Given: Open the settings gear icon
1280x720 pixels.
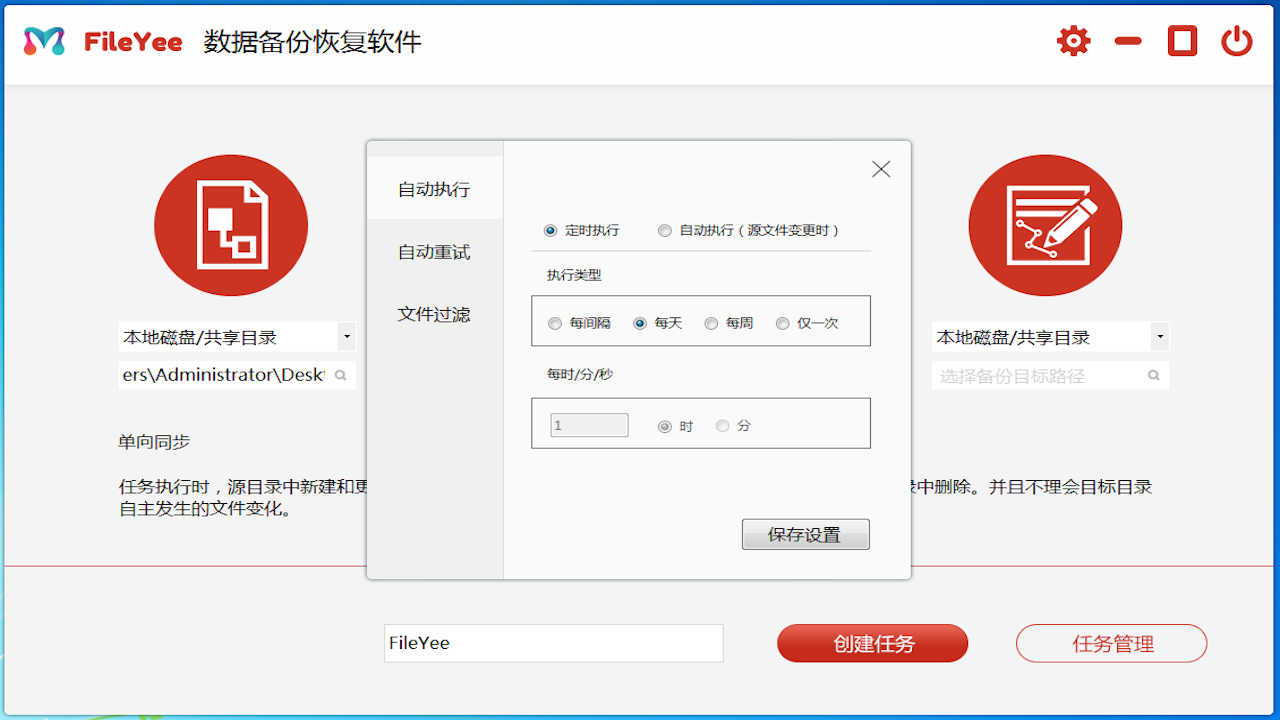Looking at the screenshot, I should [1072, 40].
